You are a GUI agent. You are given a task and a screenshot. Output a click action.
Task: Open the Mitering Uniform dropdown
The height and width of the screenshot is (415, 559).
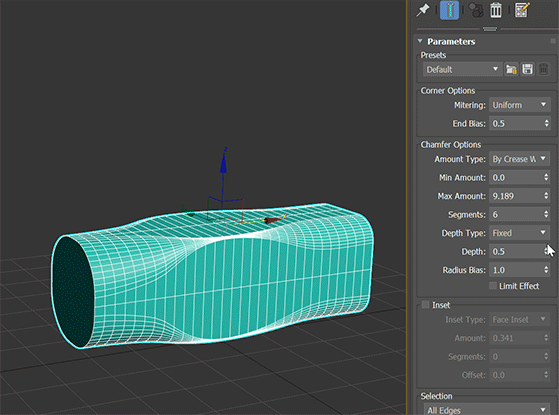point(519,105)
